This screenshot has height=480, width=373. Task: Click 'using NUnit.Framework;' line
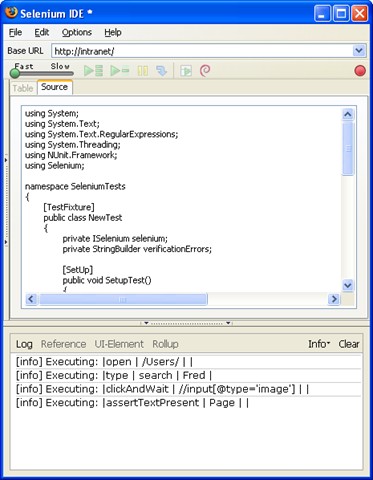click(x=71, y=155)
